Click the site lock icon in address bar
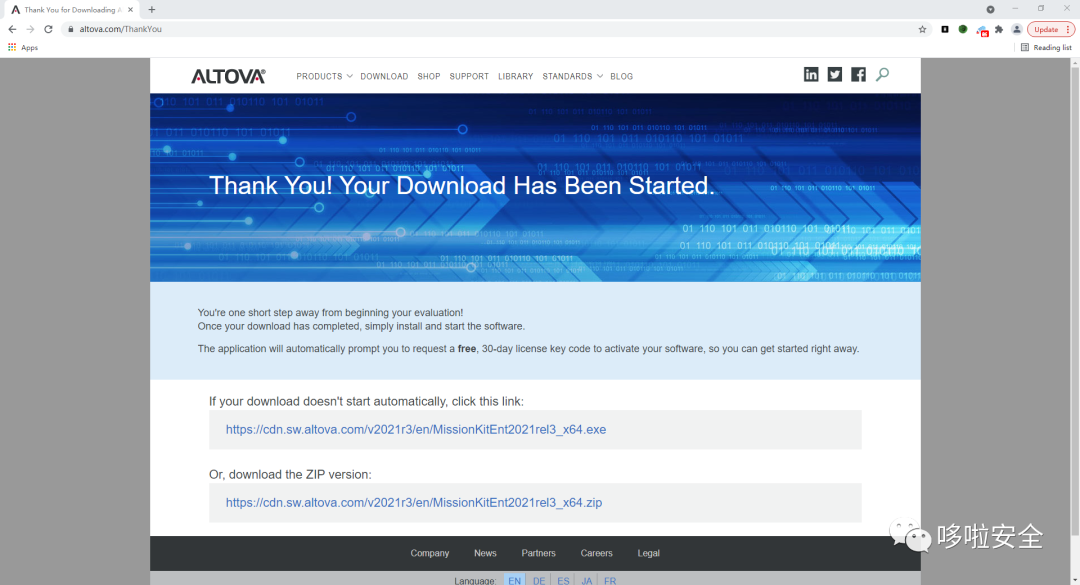The image size is (1080, 585). click(70, 29)
